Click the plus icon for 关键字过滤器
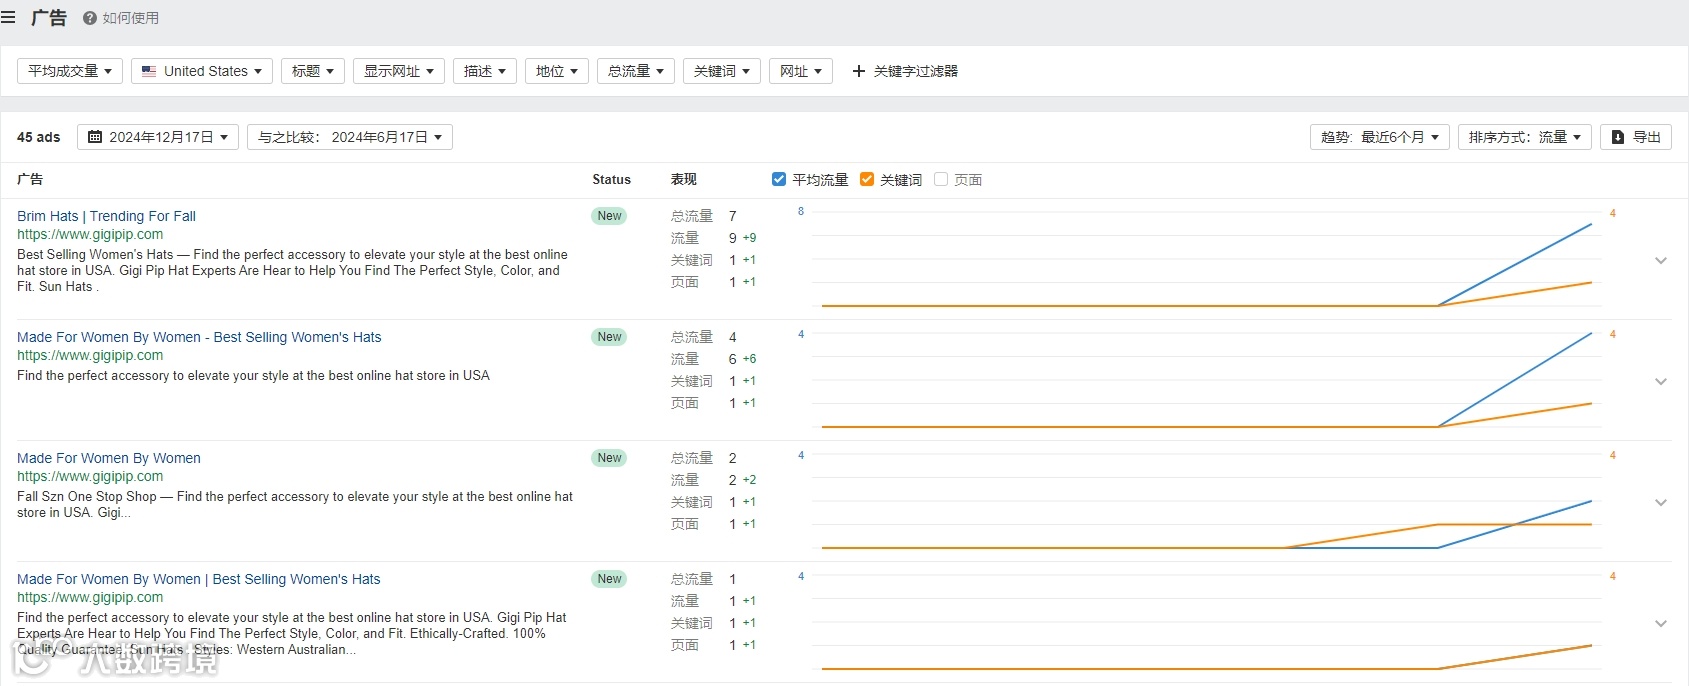 pyautogui.click(x=858, y=71)
